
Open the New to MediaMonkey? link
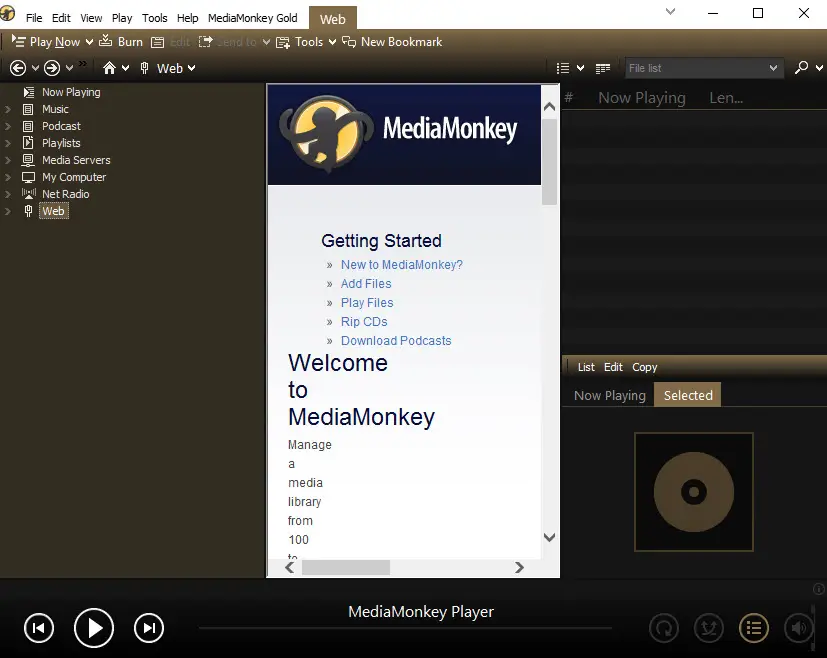pos(401,265)
